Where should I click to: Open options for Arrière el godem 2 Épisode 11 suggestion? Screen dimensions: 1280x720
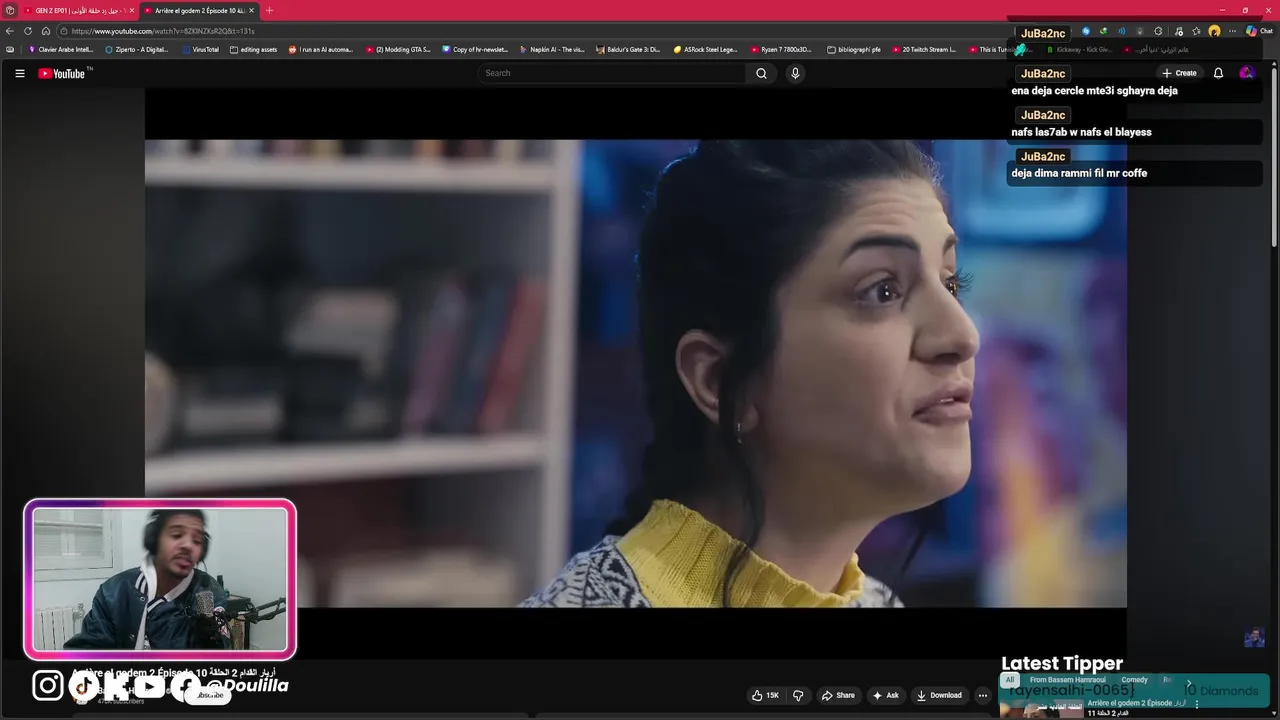[1197, 704]
